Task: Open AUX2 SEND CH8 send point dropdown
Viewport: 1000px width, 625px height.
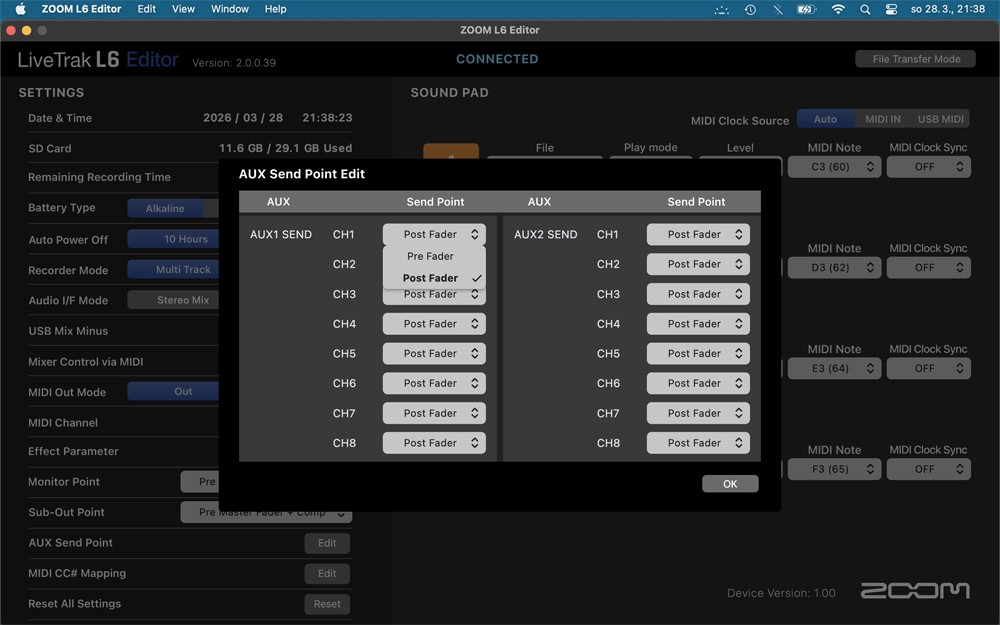Action: 697,443
